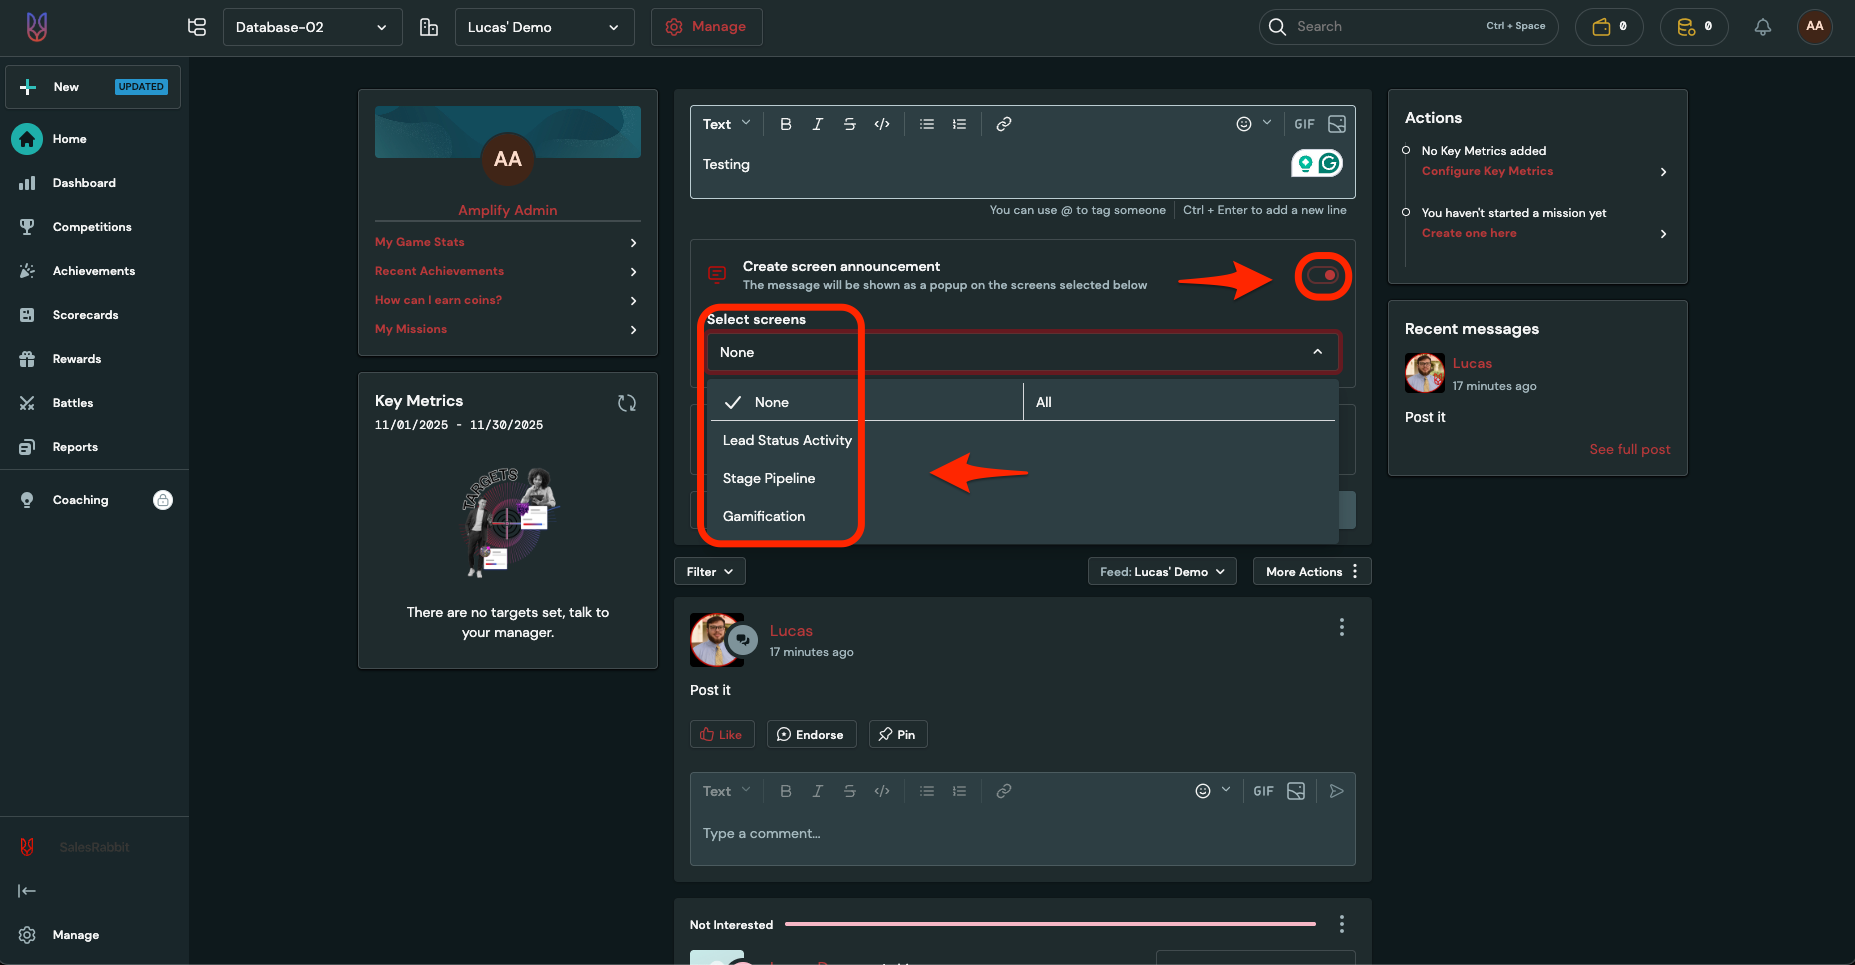The image size is (1855, 965).
Task: Open the Scorecards sidebar item
Action: click(x=85, y=315)
